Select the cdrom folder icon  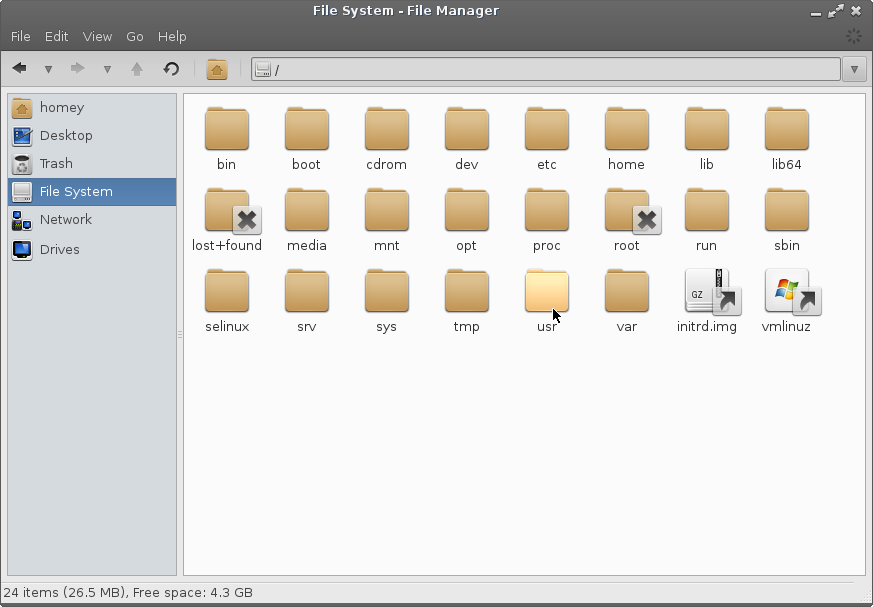coord(387,129)
